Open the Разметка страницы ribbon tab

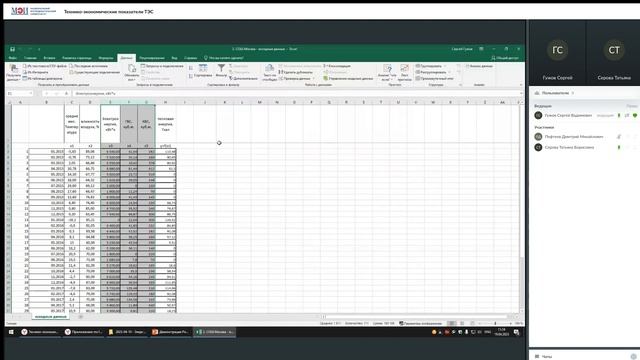77,58
